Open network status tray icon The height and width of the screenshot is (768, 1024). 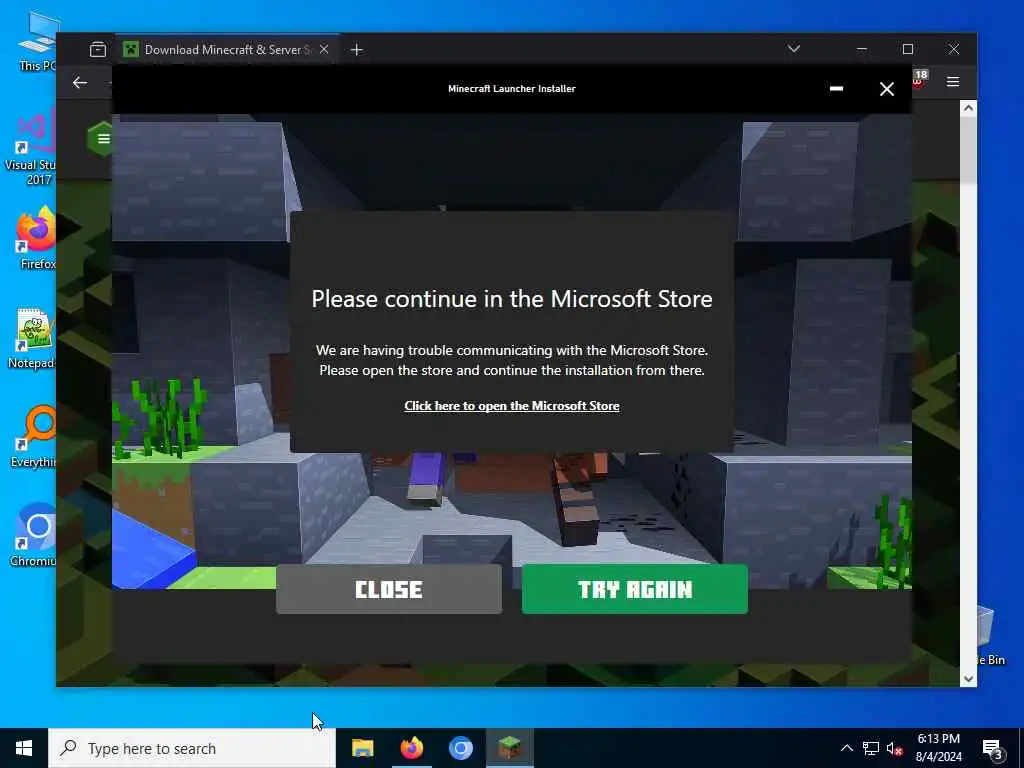(x=871, y=748)
